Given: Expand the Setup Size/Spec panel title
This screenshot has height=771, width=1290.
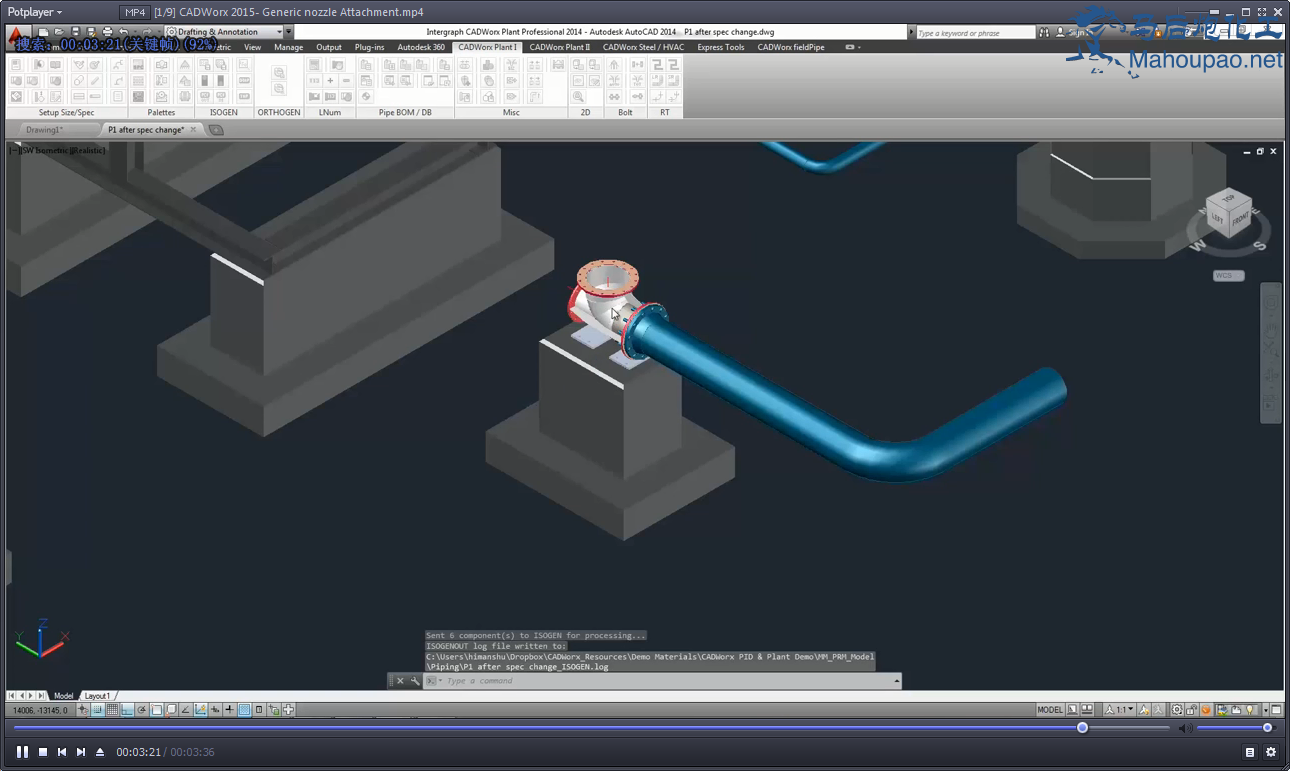Looking at the screenshot, I should (67, 112).
